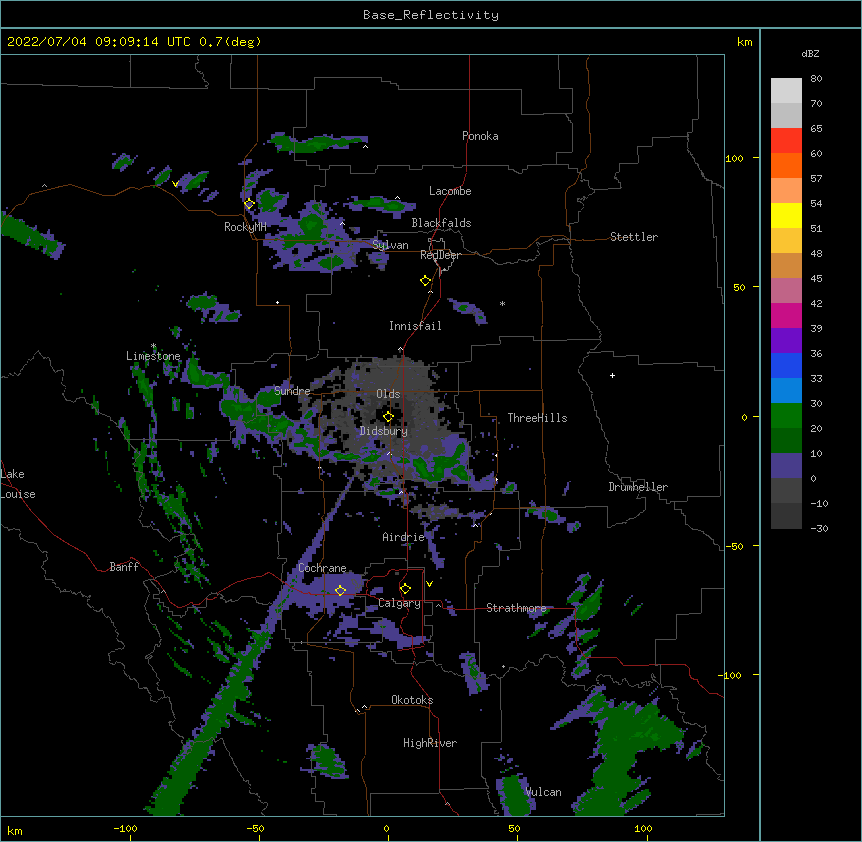862x842 pixels.
Task: Click the Airdrie city label
Action: click(403, 537)
